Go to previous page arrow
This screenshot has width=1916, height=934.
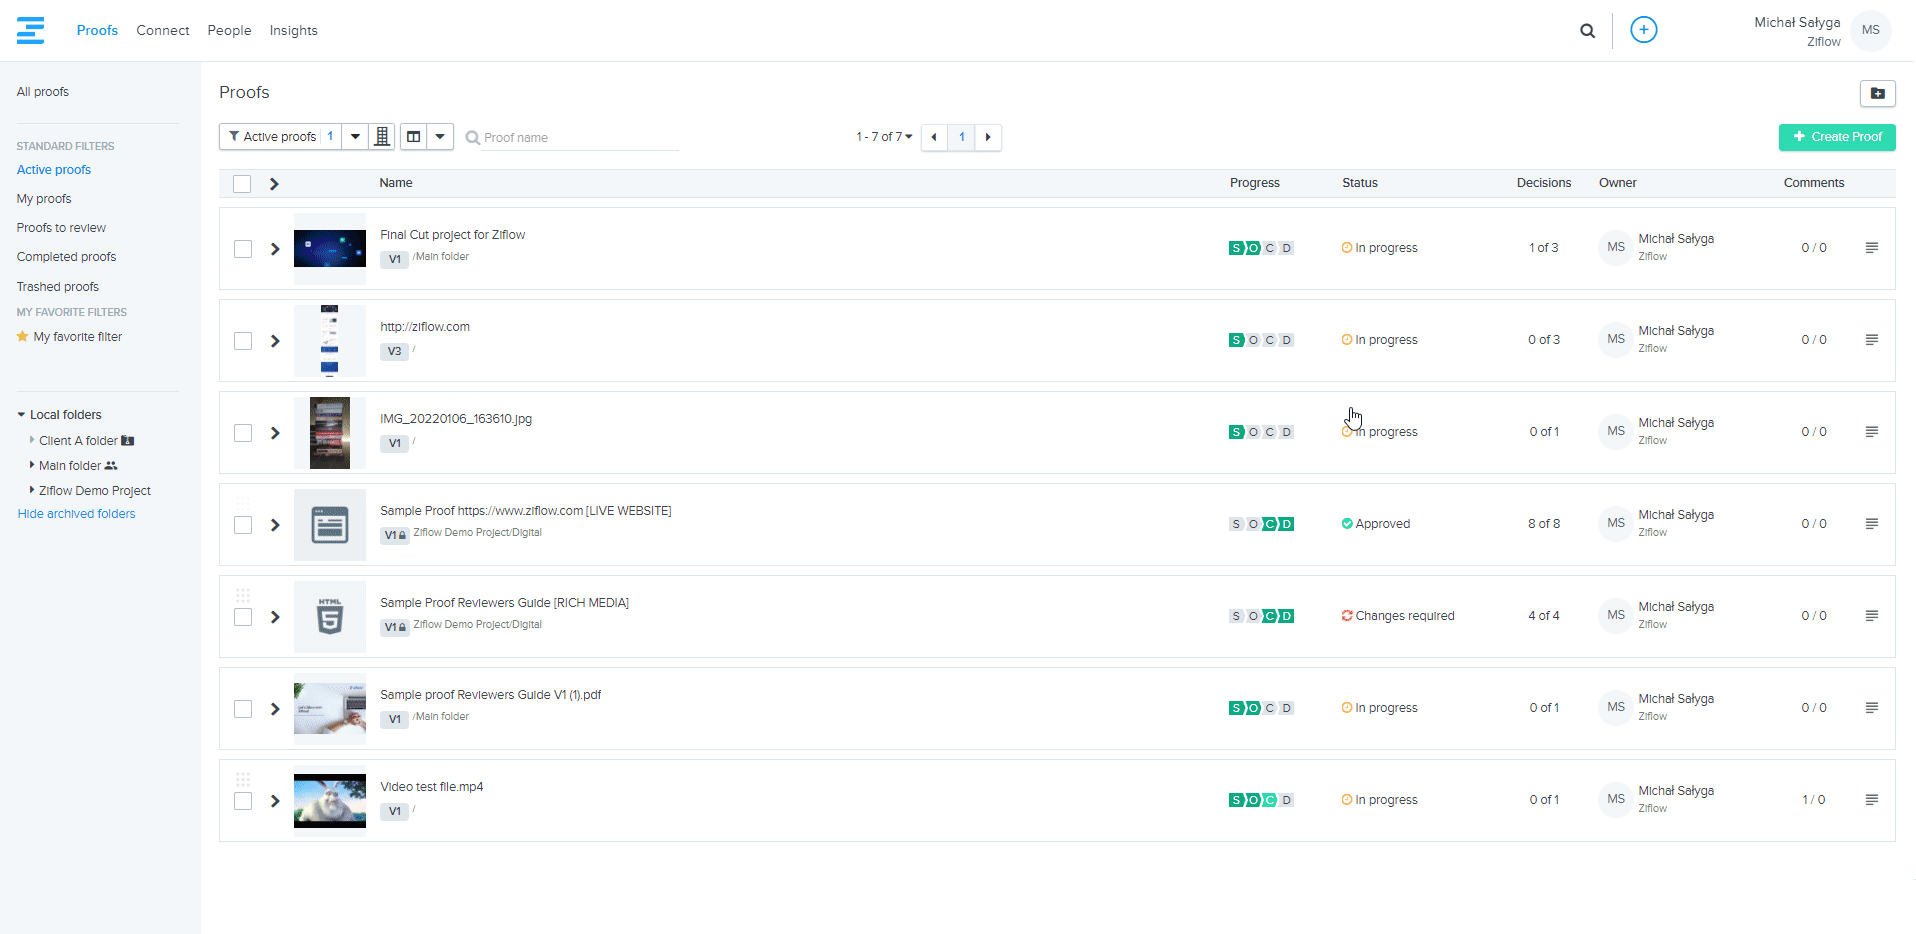(x=934, y=137)
